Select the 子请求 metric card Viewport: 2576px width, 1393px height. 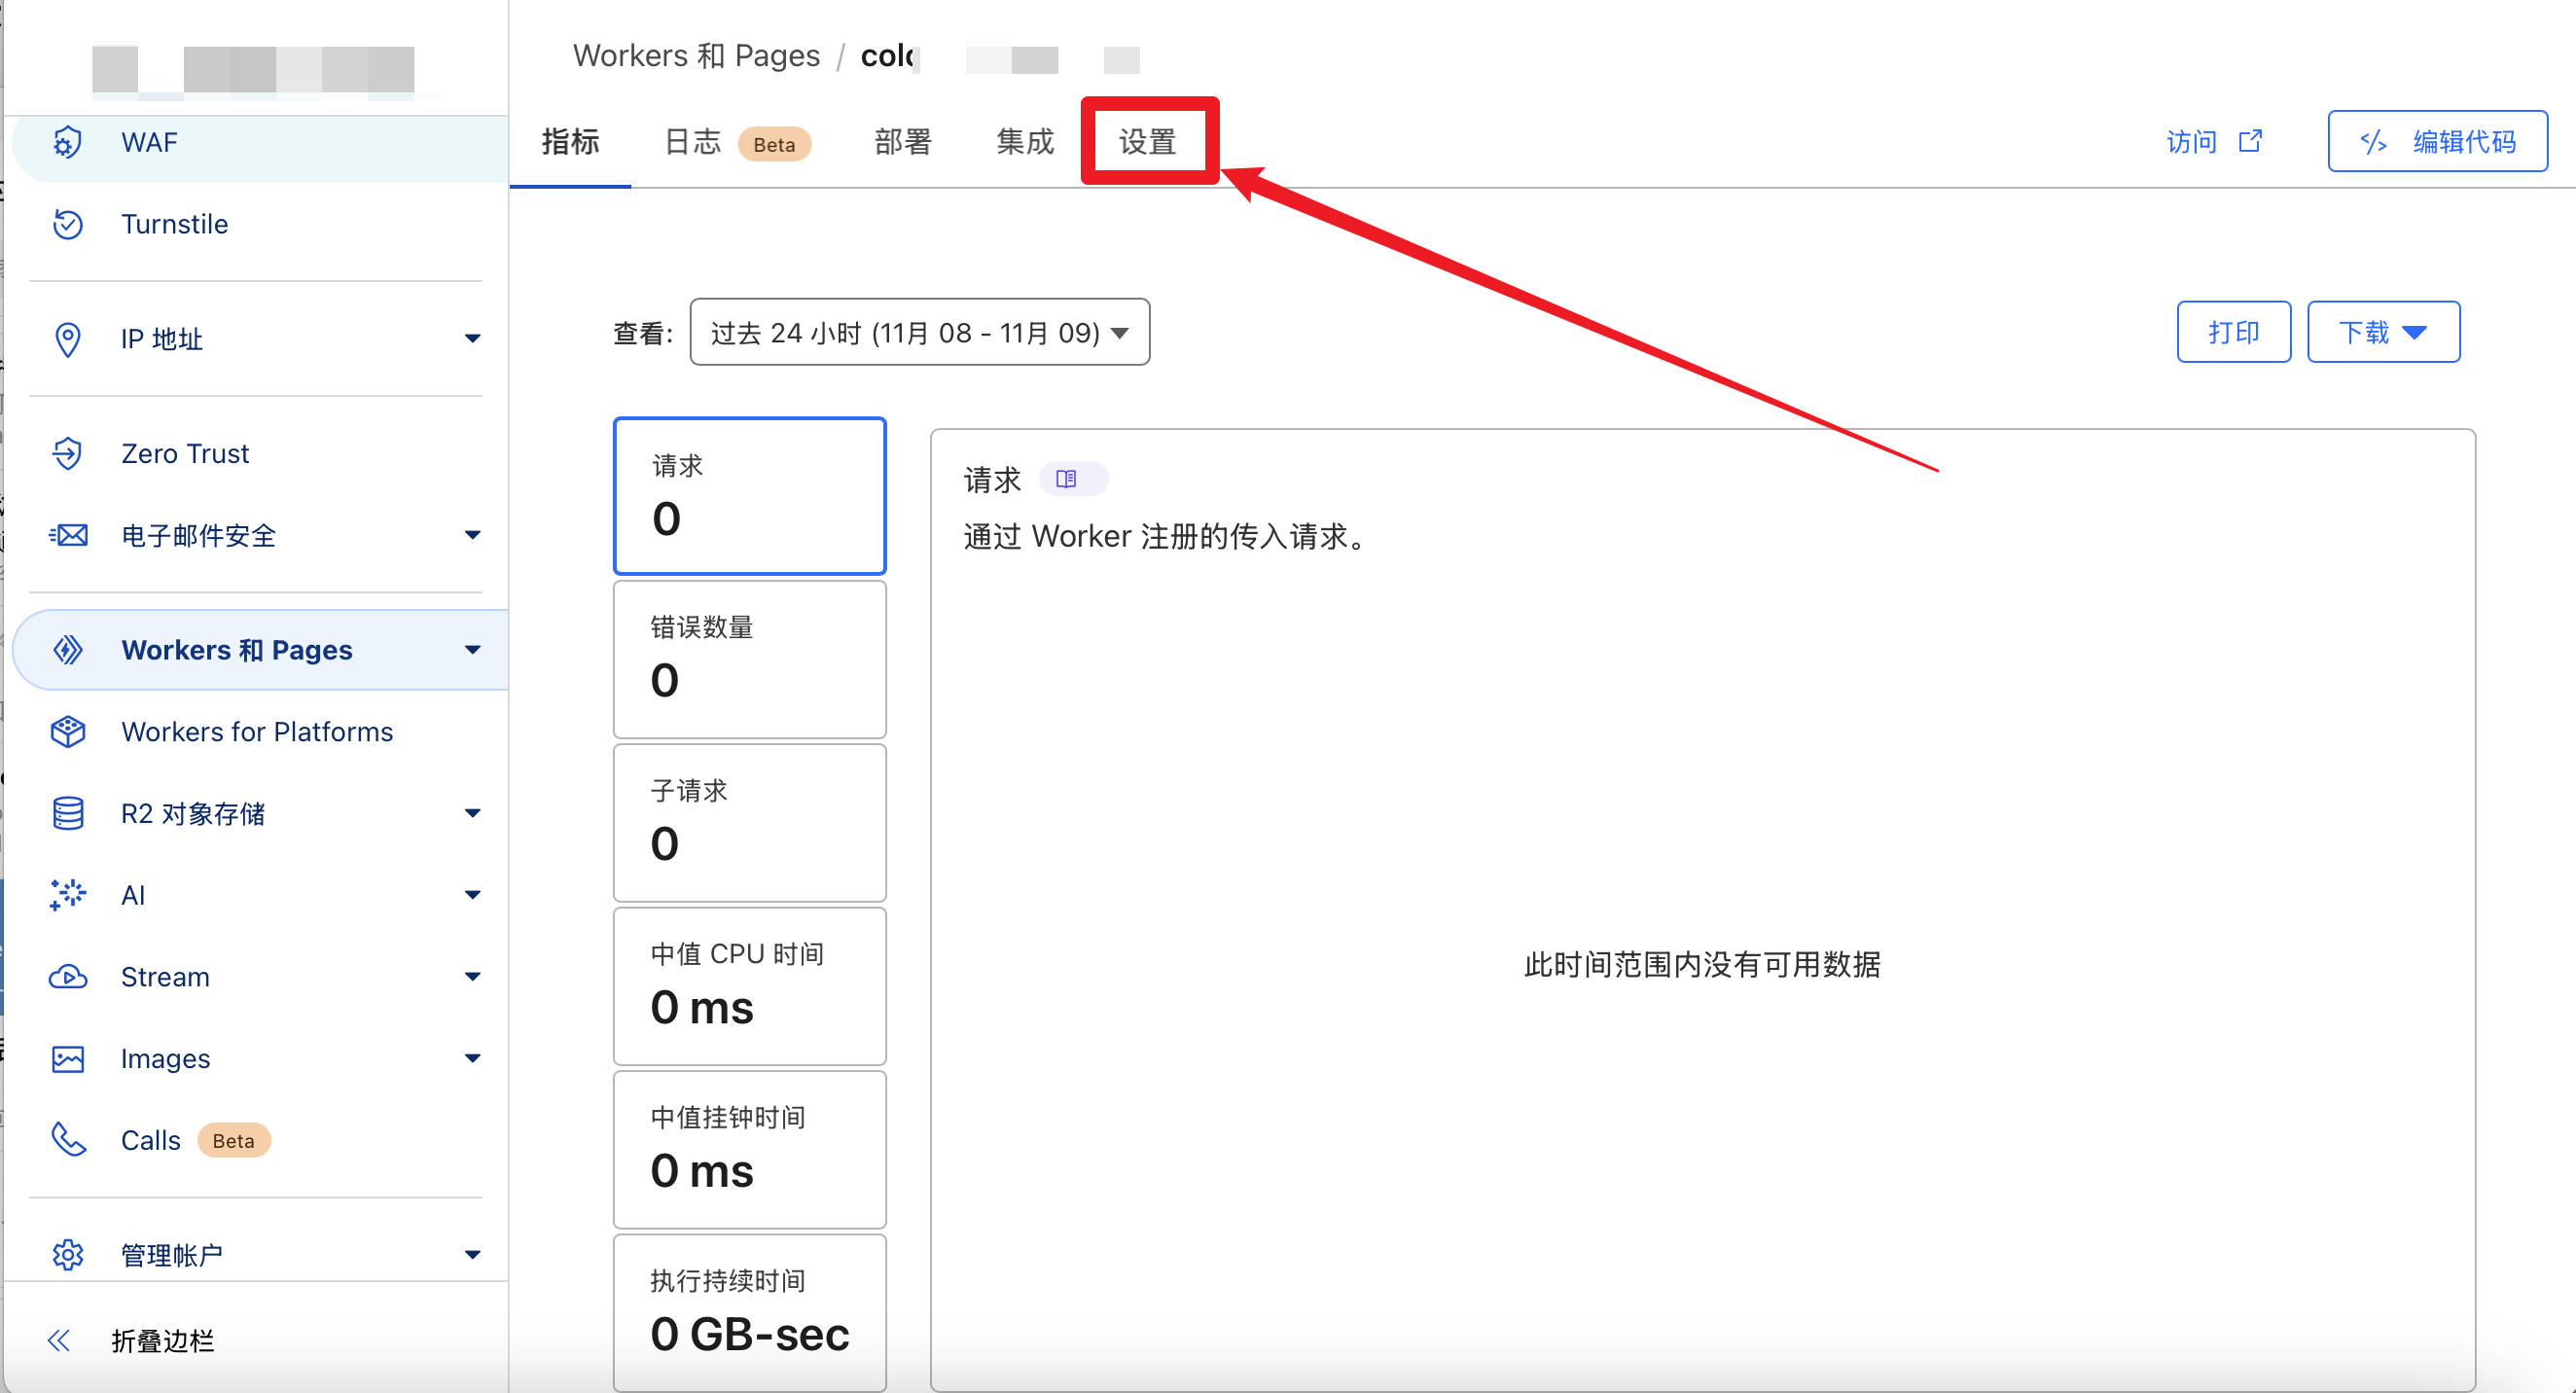(749, 823)
